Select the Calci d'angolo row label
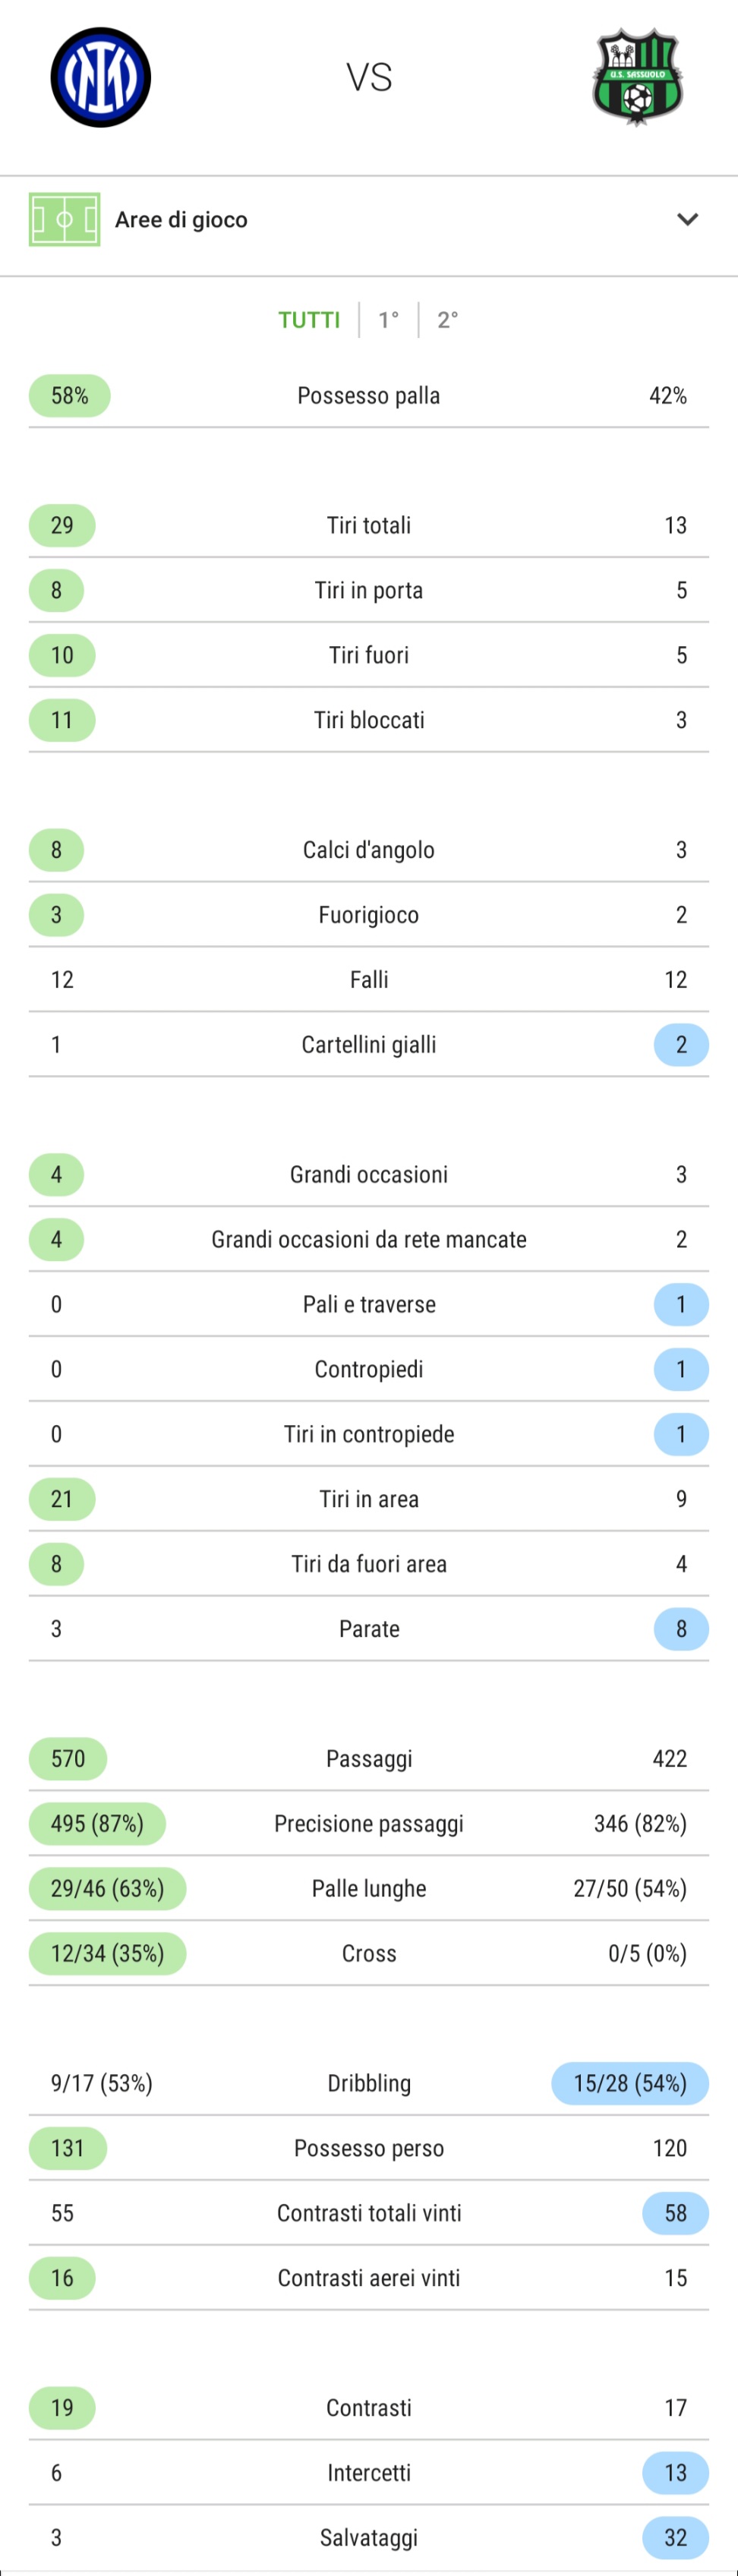Viewport: 738px width, 2576px height. tap(369, 850)
